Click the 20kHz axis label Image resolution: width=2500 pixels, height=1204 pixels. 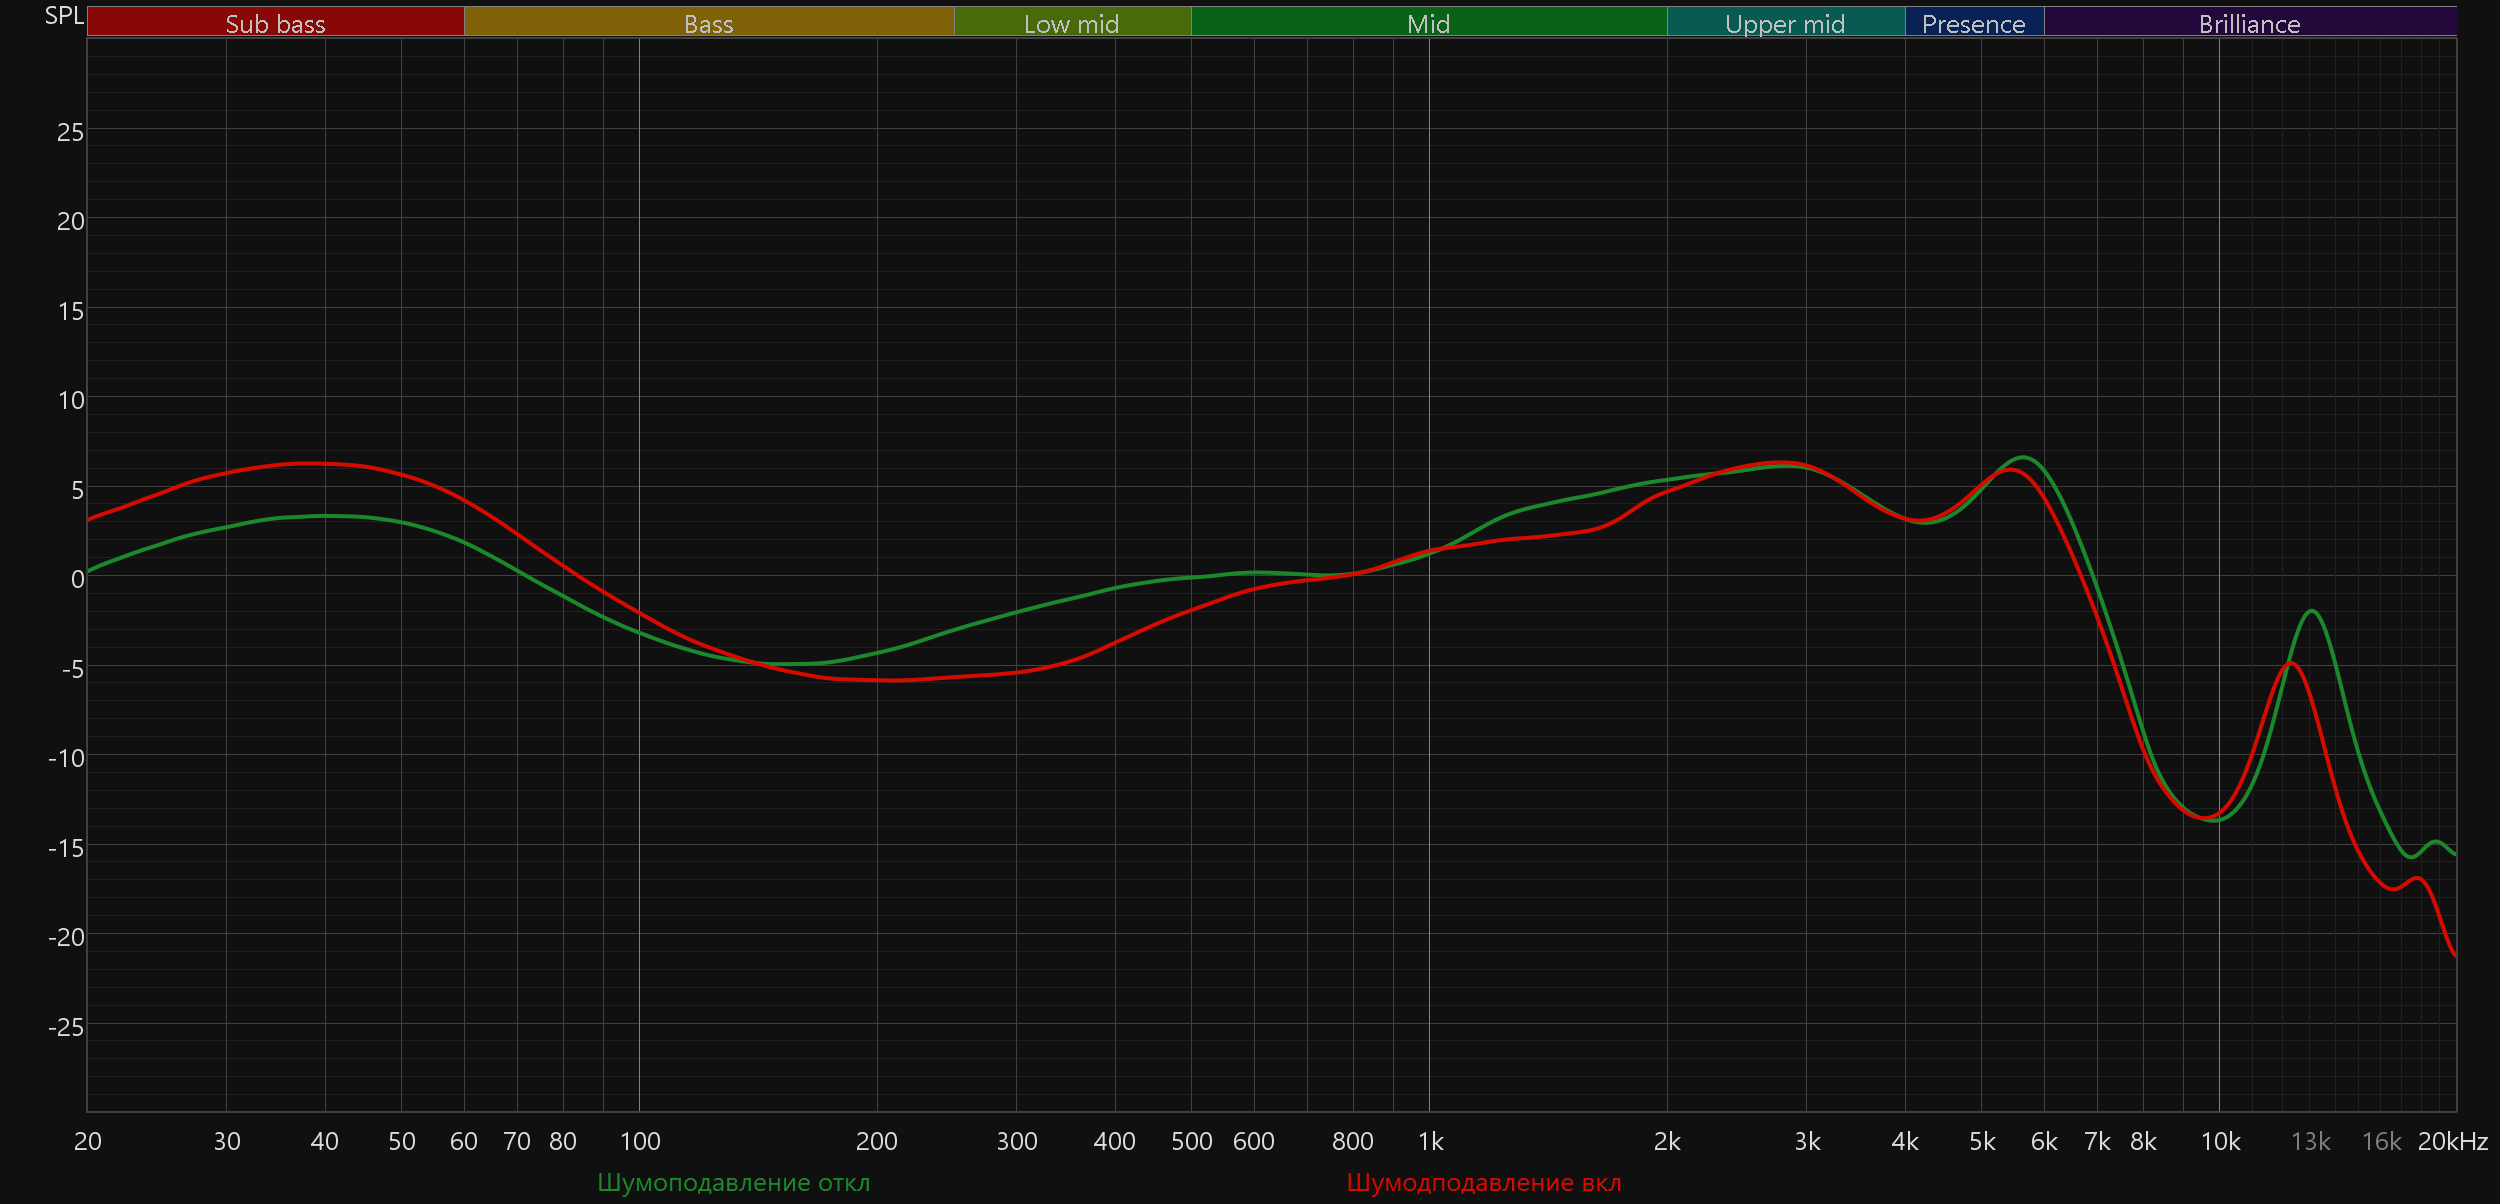click(x=2452, y=1141)
